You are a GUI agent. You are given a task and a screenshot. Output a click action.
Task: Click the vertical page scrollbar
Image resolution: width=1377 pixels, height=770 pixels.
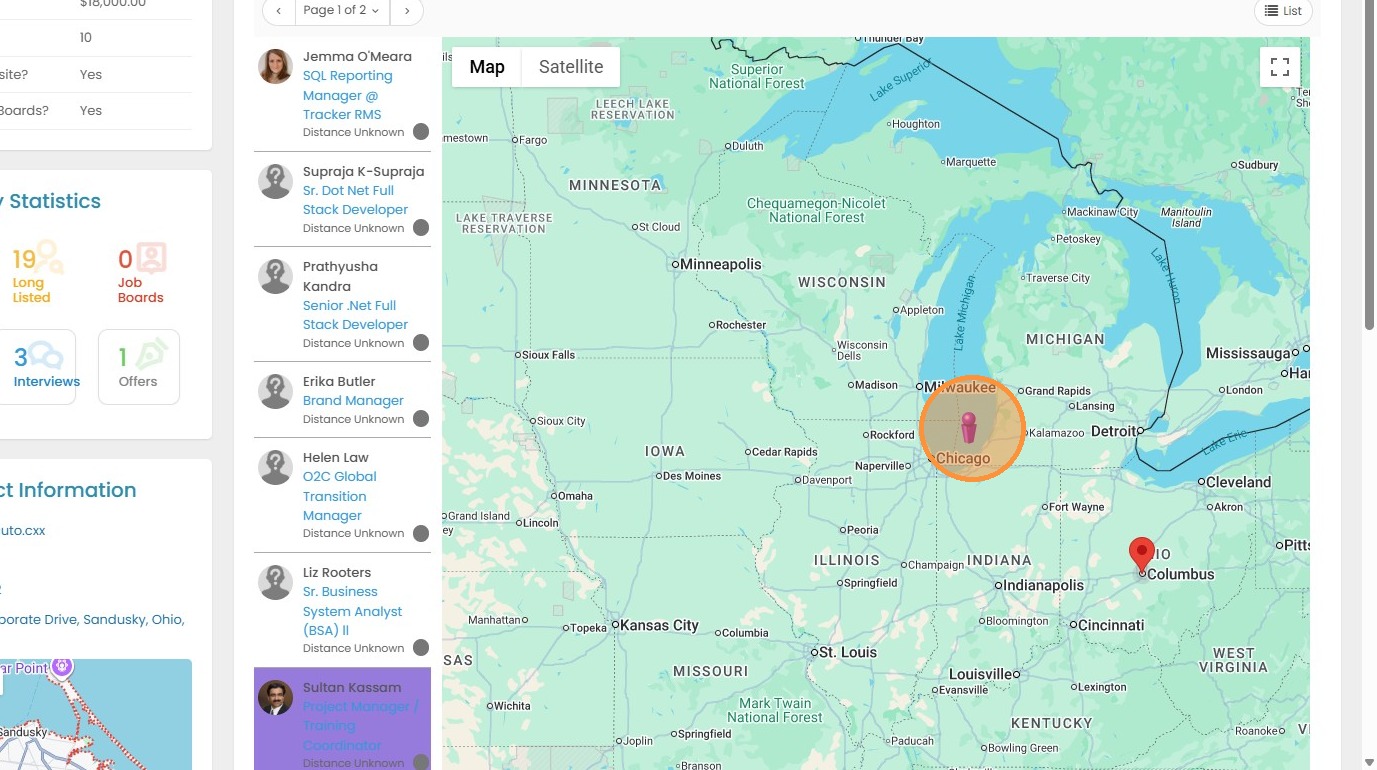(1369, 165)
